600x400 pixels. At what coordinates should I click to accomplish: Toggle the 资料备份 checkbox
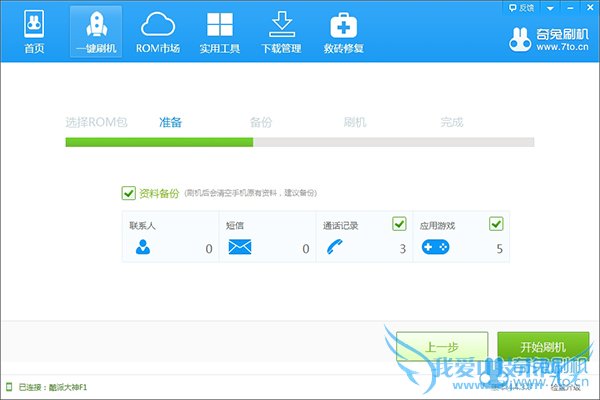pos(129,193)
